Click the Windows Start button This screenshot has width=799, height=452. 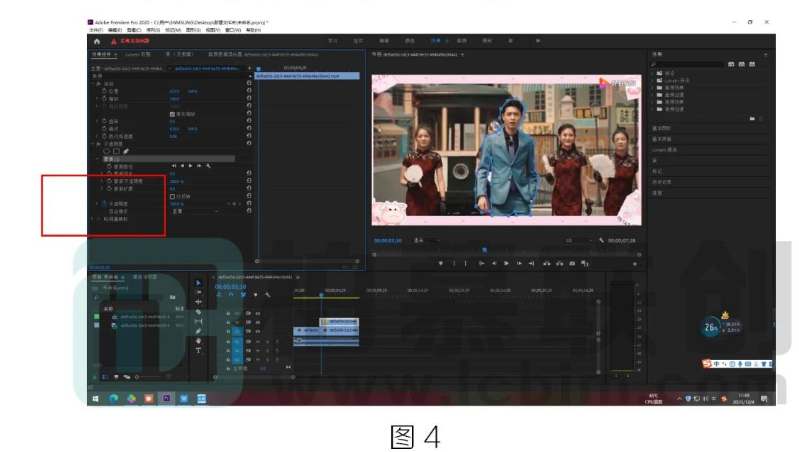tap(97, 398)
